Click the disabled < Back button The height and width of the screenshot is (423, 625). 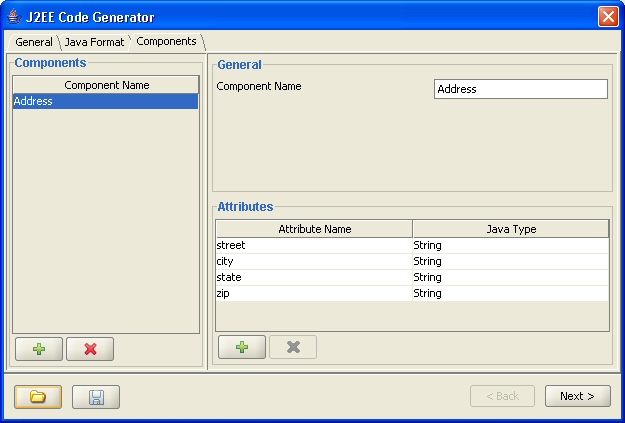click(502, 396)
